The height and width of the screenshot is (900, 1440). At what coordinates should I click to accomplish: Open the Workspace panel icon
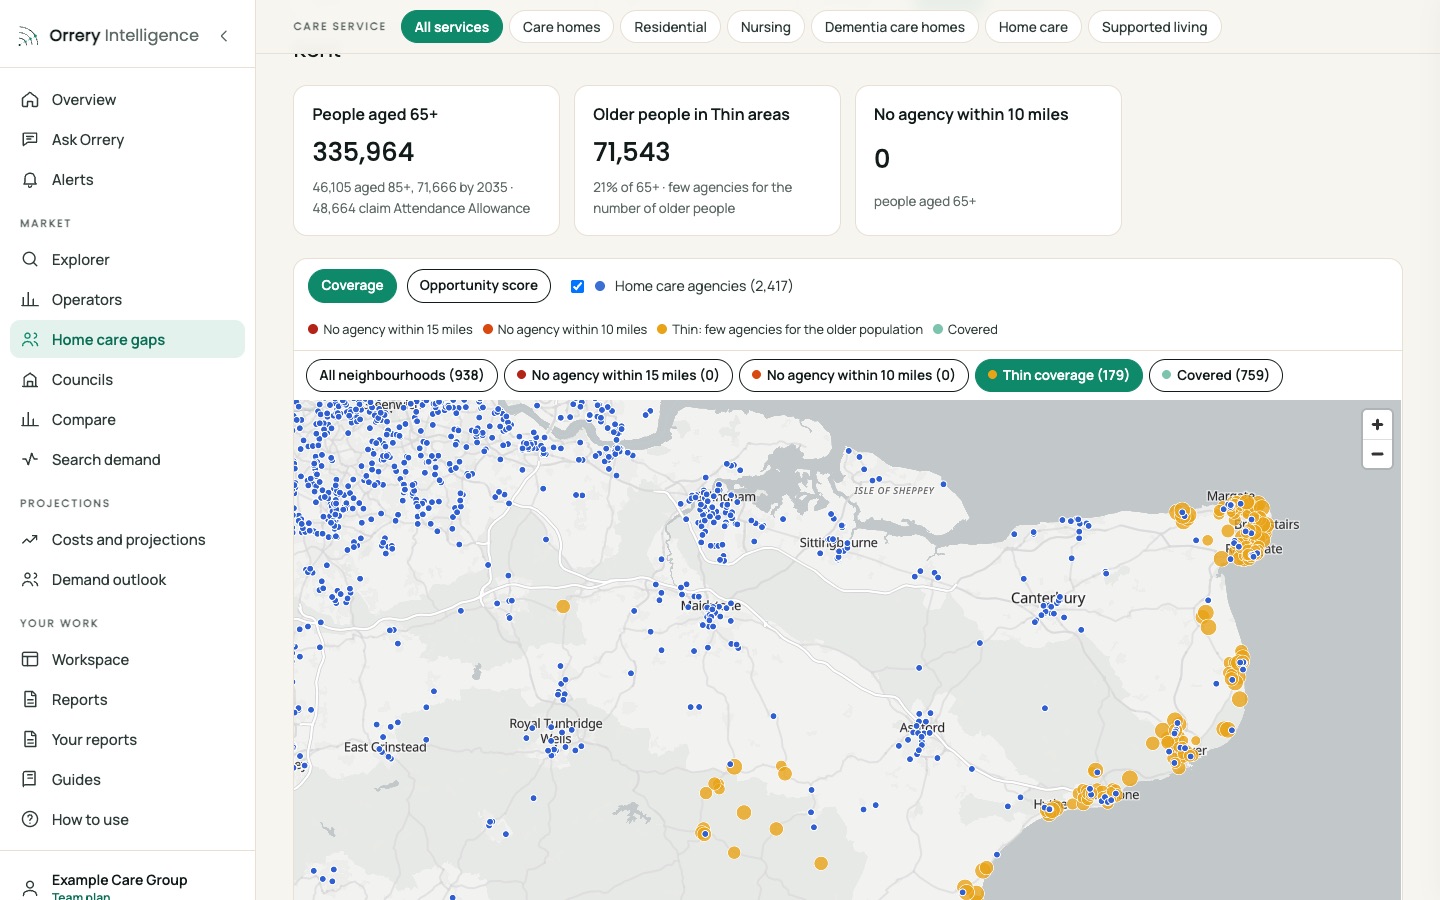(30, 660)
